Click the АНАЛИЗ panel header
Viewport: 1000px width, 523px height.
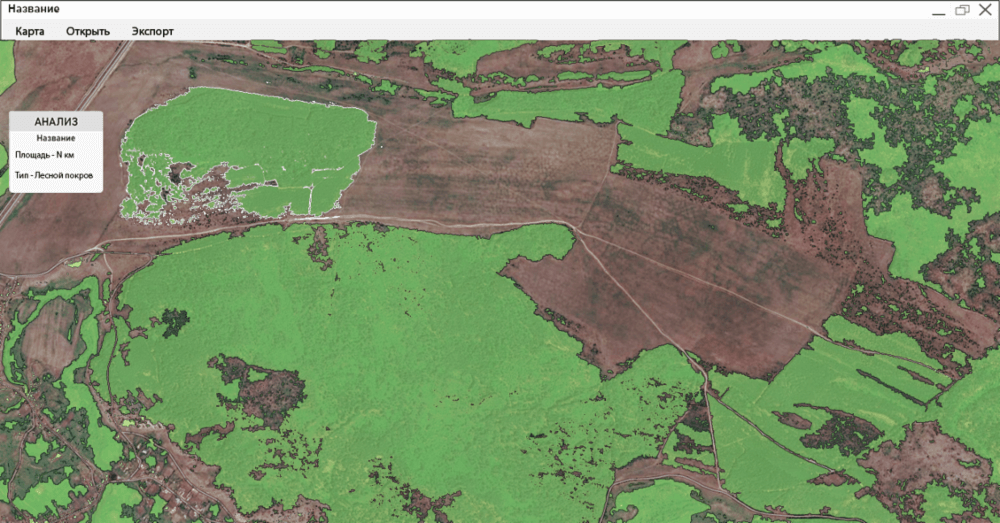[56, 121]
